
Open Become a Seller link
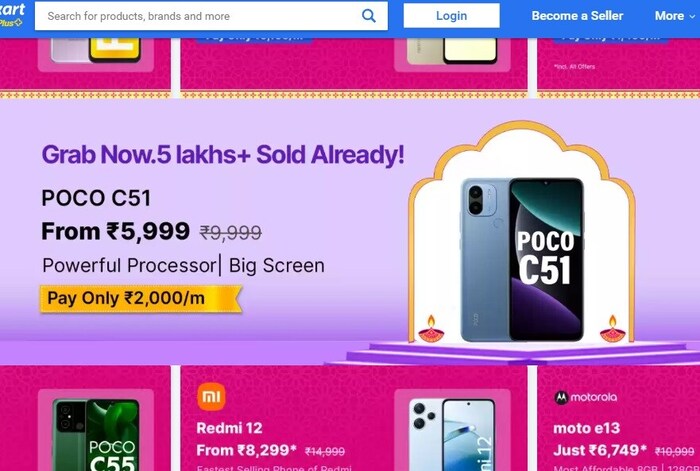(x=577, y=16)
